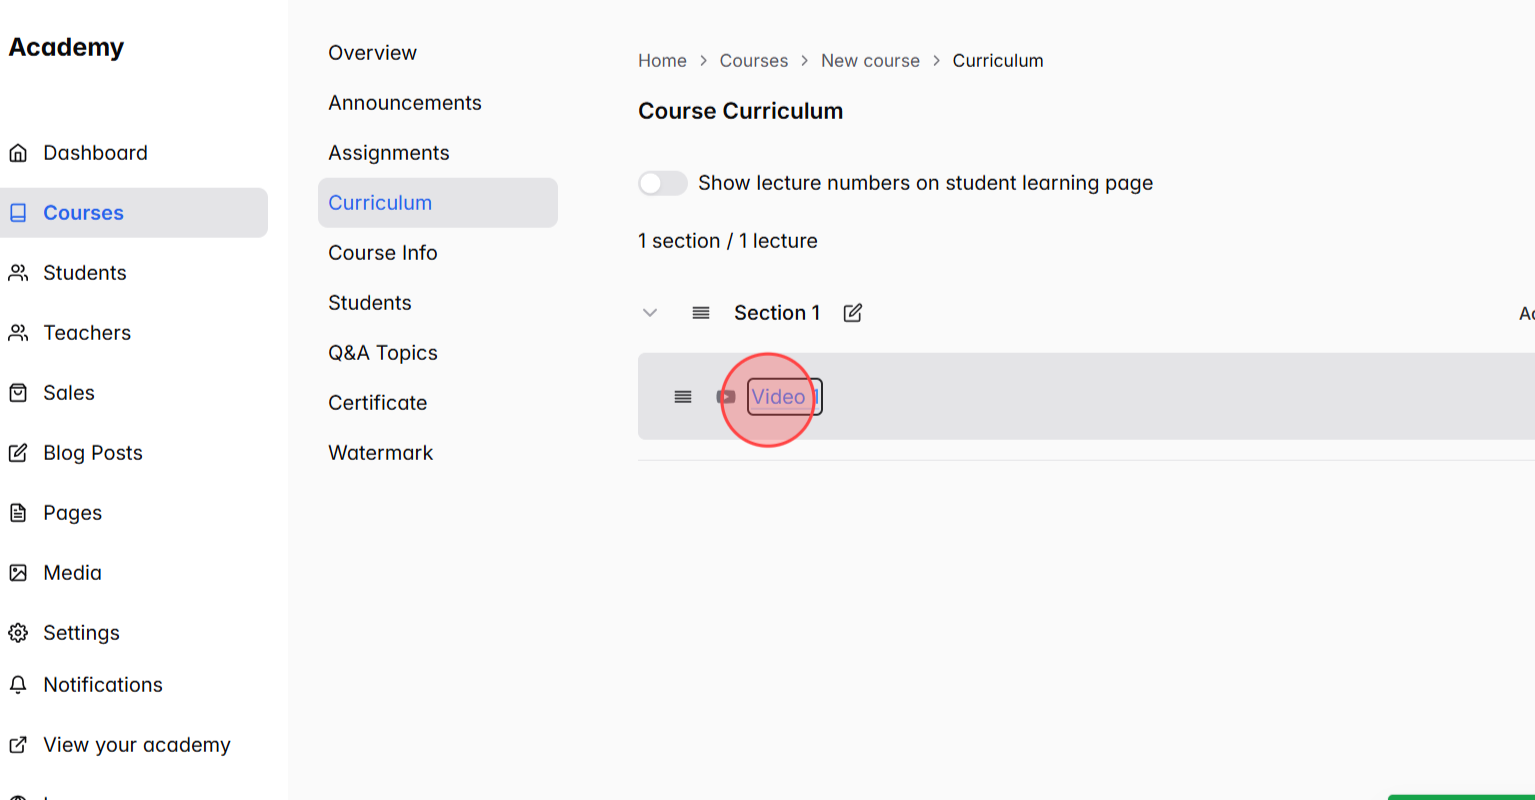Open the Watermark settings page
1535x800 pixels.
[x=380, y=452]
